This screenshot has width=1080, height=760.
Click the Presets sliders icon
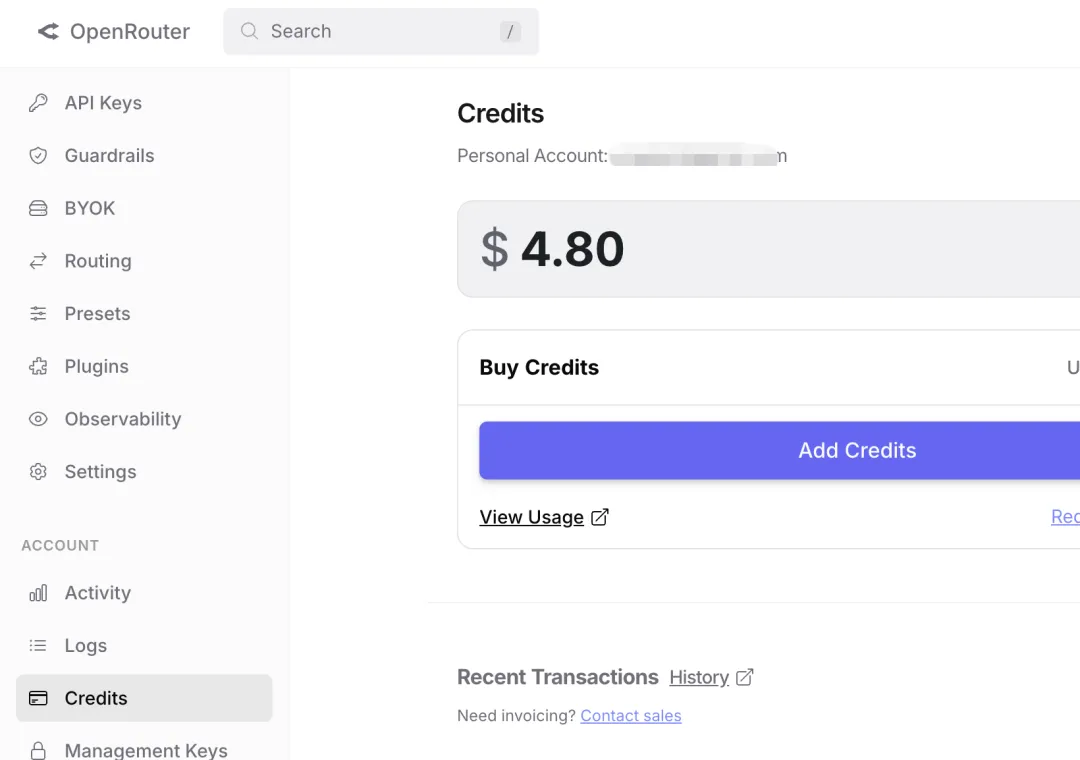pyautogui.click(x=38, y=314)
